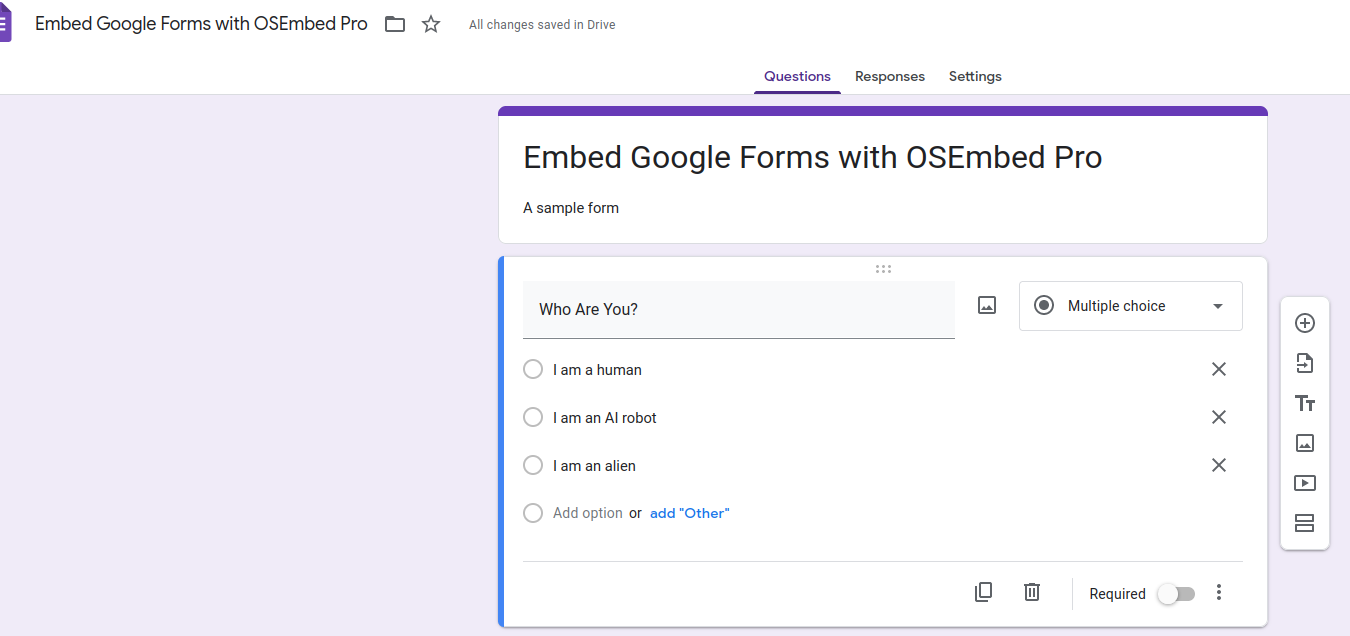Screen dimensions: 1350x636
Task: Delete the question with trash icon
Action: point(1032,592)
